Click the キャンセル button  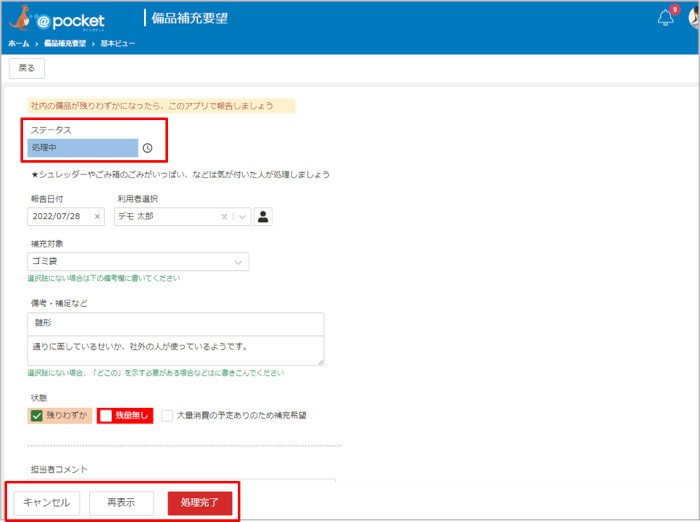[47, 503]
